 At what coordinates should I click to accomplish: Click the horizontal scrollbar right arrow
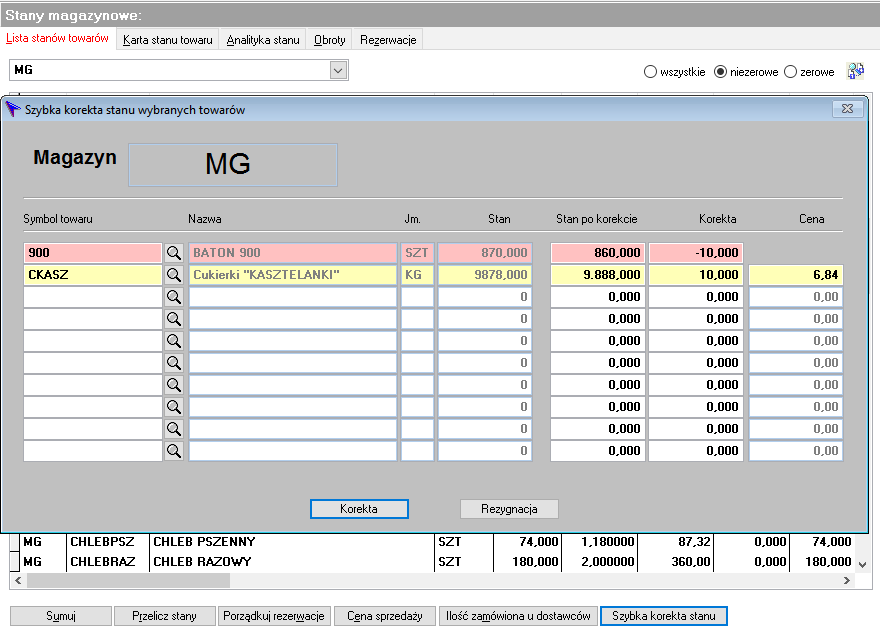click(847, 581)
